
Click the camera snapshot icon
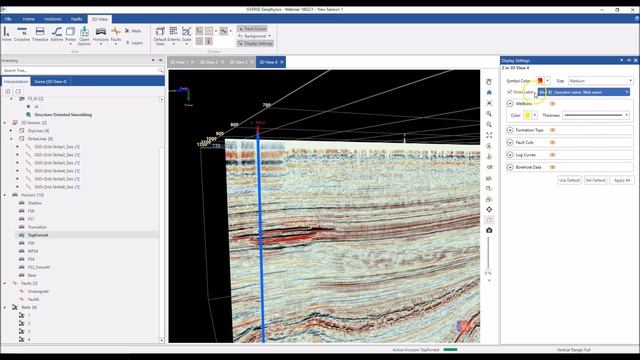(x=489, y=231)
